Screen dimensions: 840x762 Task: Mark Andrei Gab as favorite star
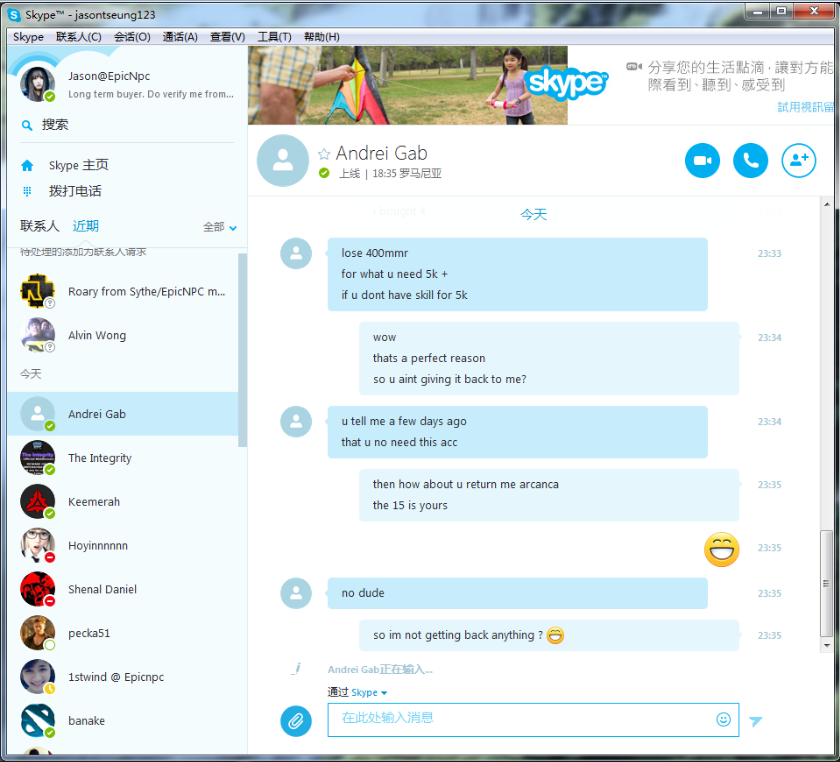pos(324,154)
